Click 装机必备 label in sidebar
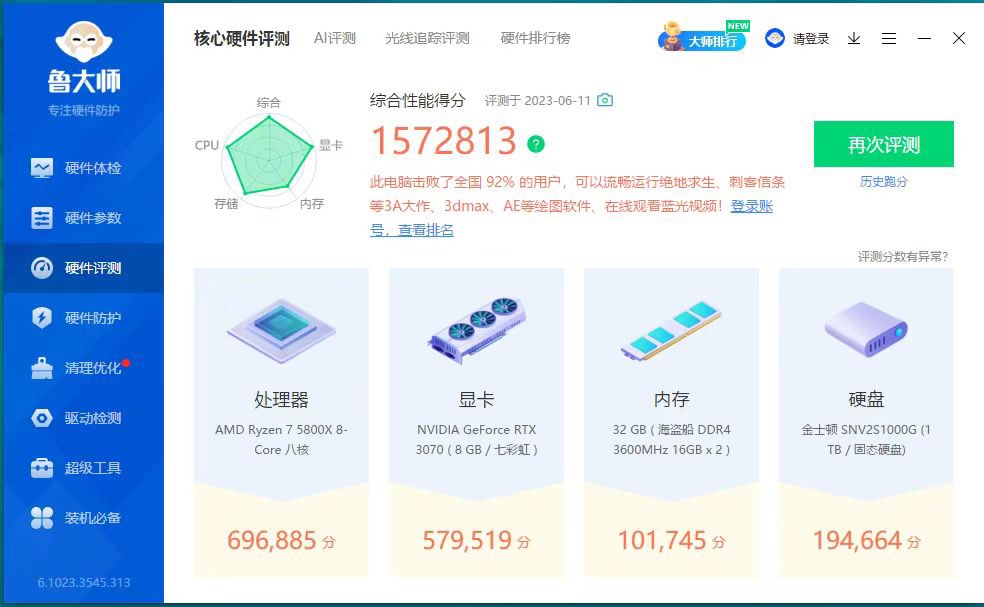 tap(93, 518)
